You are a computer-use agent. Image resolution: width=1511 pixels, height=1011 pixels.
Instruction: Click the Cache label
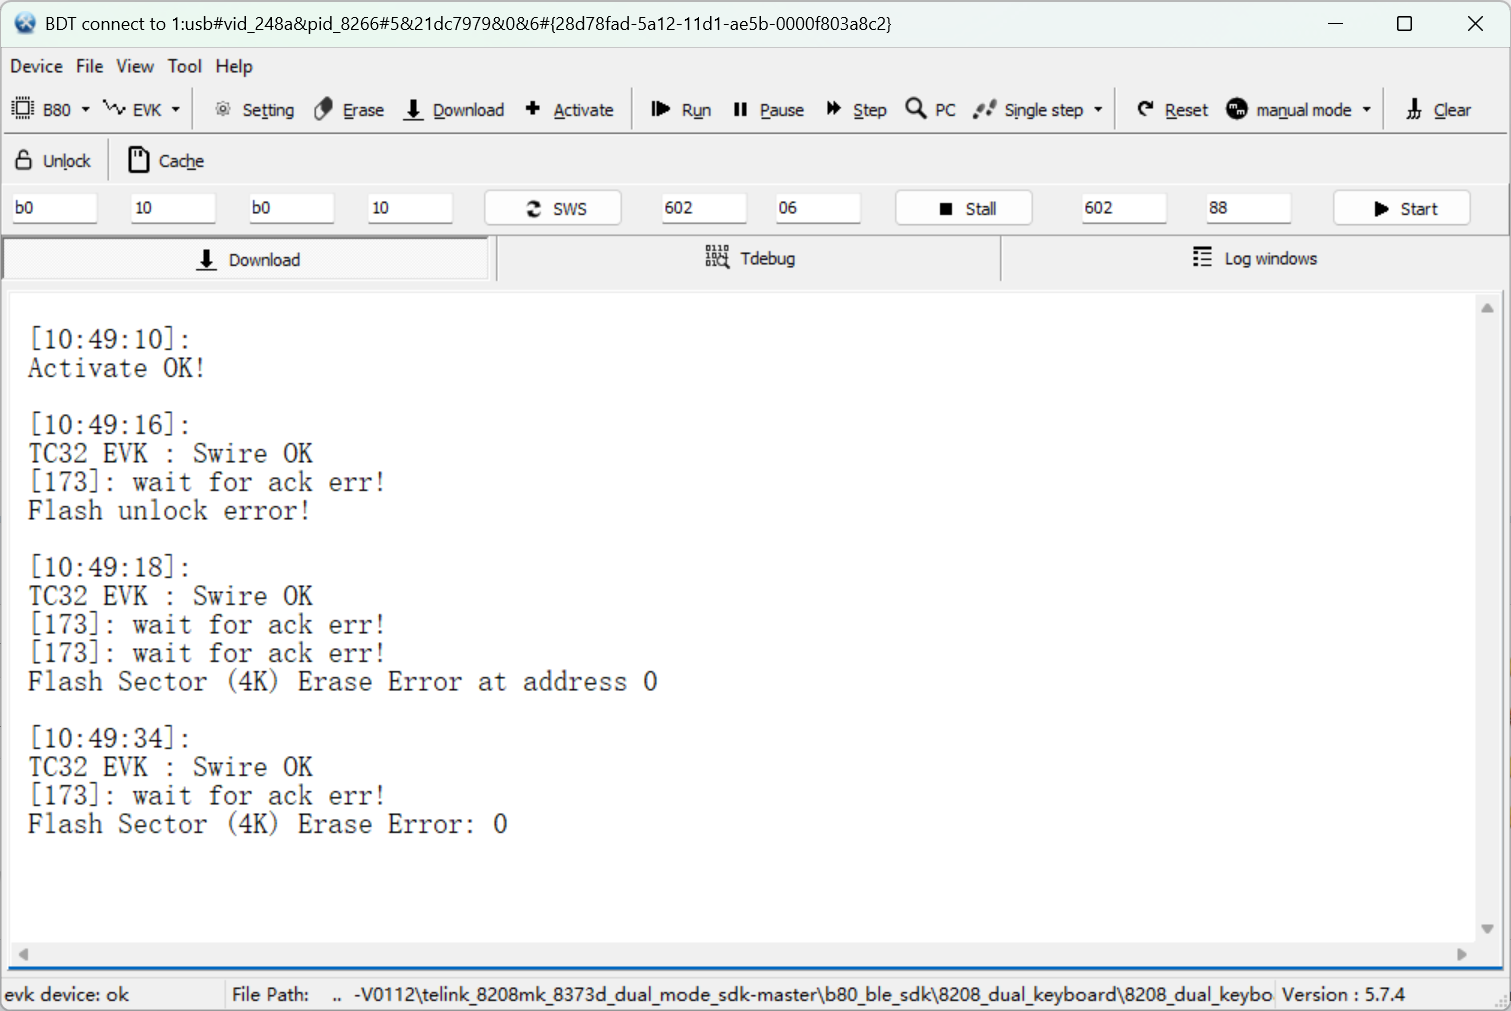pyautogui.click(x=181, y=161)
